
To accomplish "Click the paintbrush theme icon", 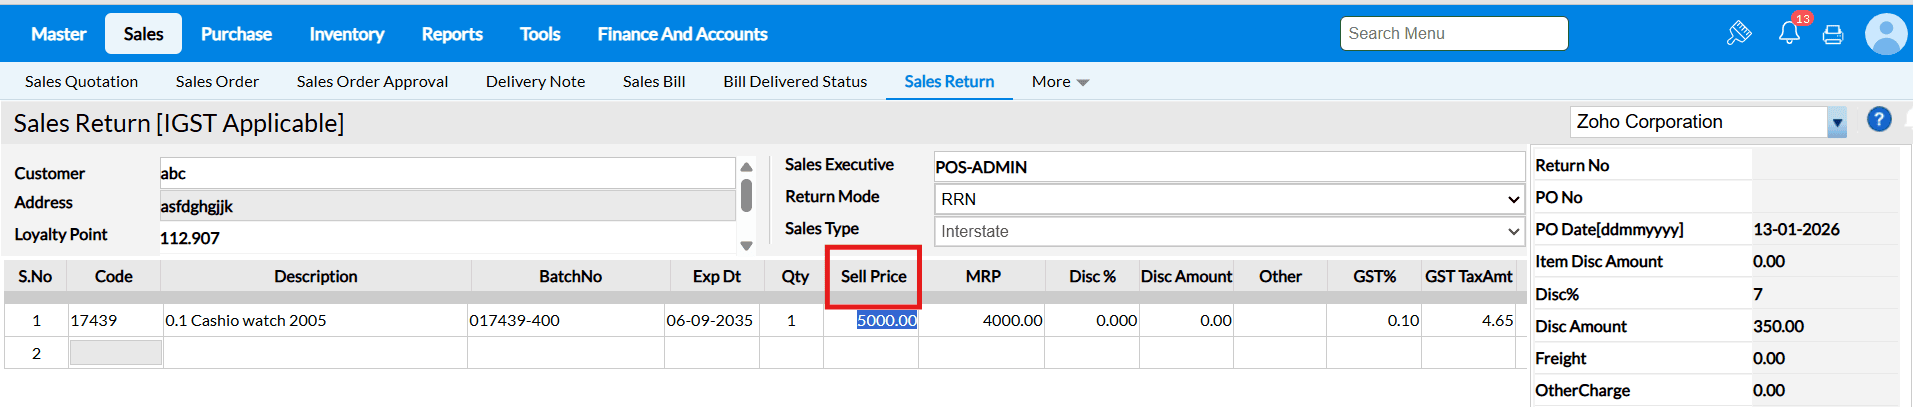I will tap(1739, 34).
